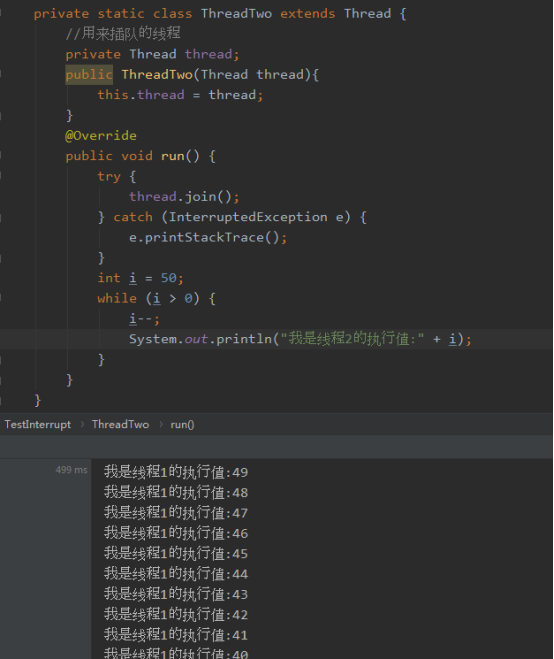Click console output line ending with 45
The height and width of the screenshot is (659, 554).
point(176,553)
